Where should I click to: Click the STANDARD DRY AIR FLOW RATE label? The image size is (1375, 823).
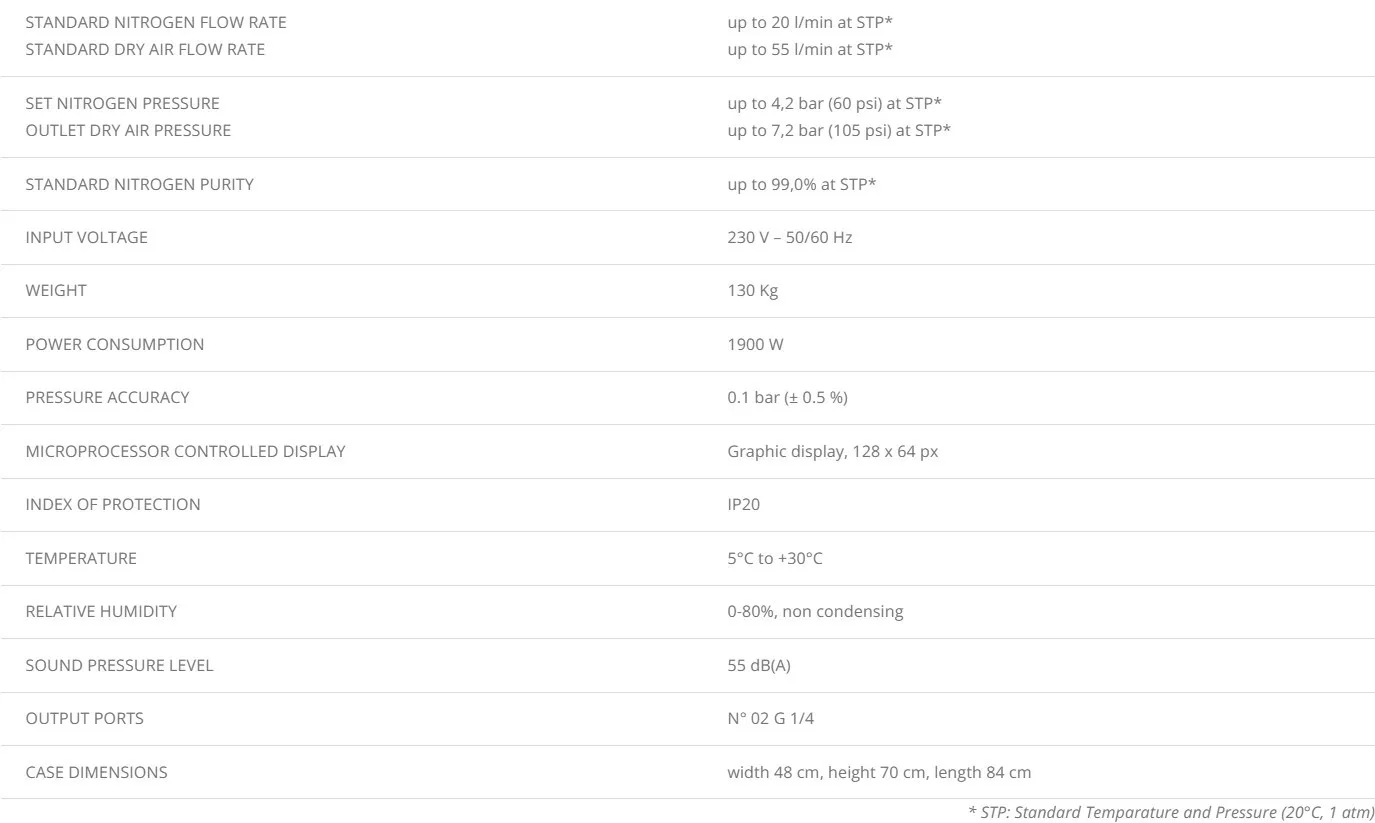(x=145, y=49)
